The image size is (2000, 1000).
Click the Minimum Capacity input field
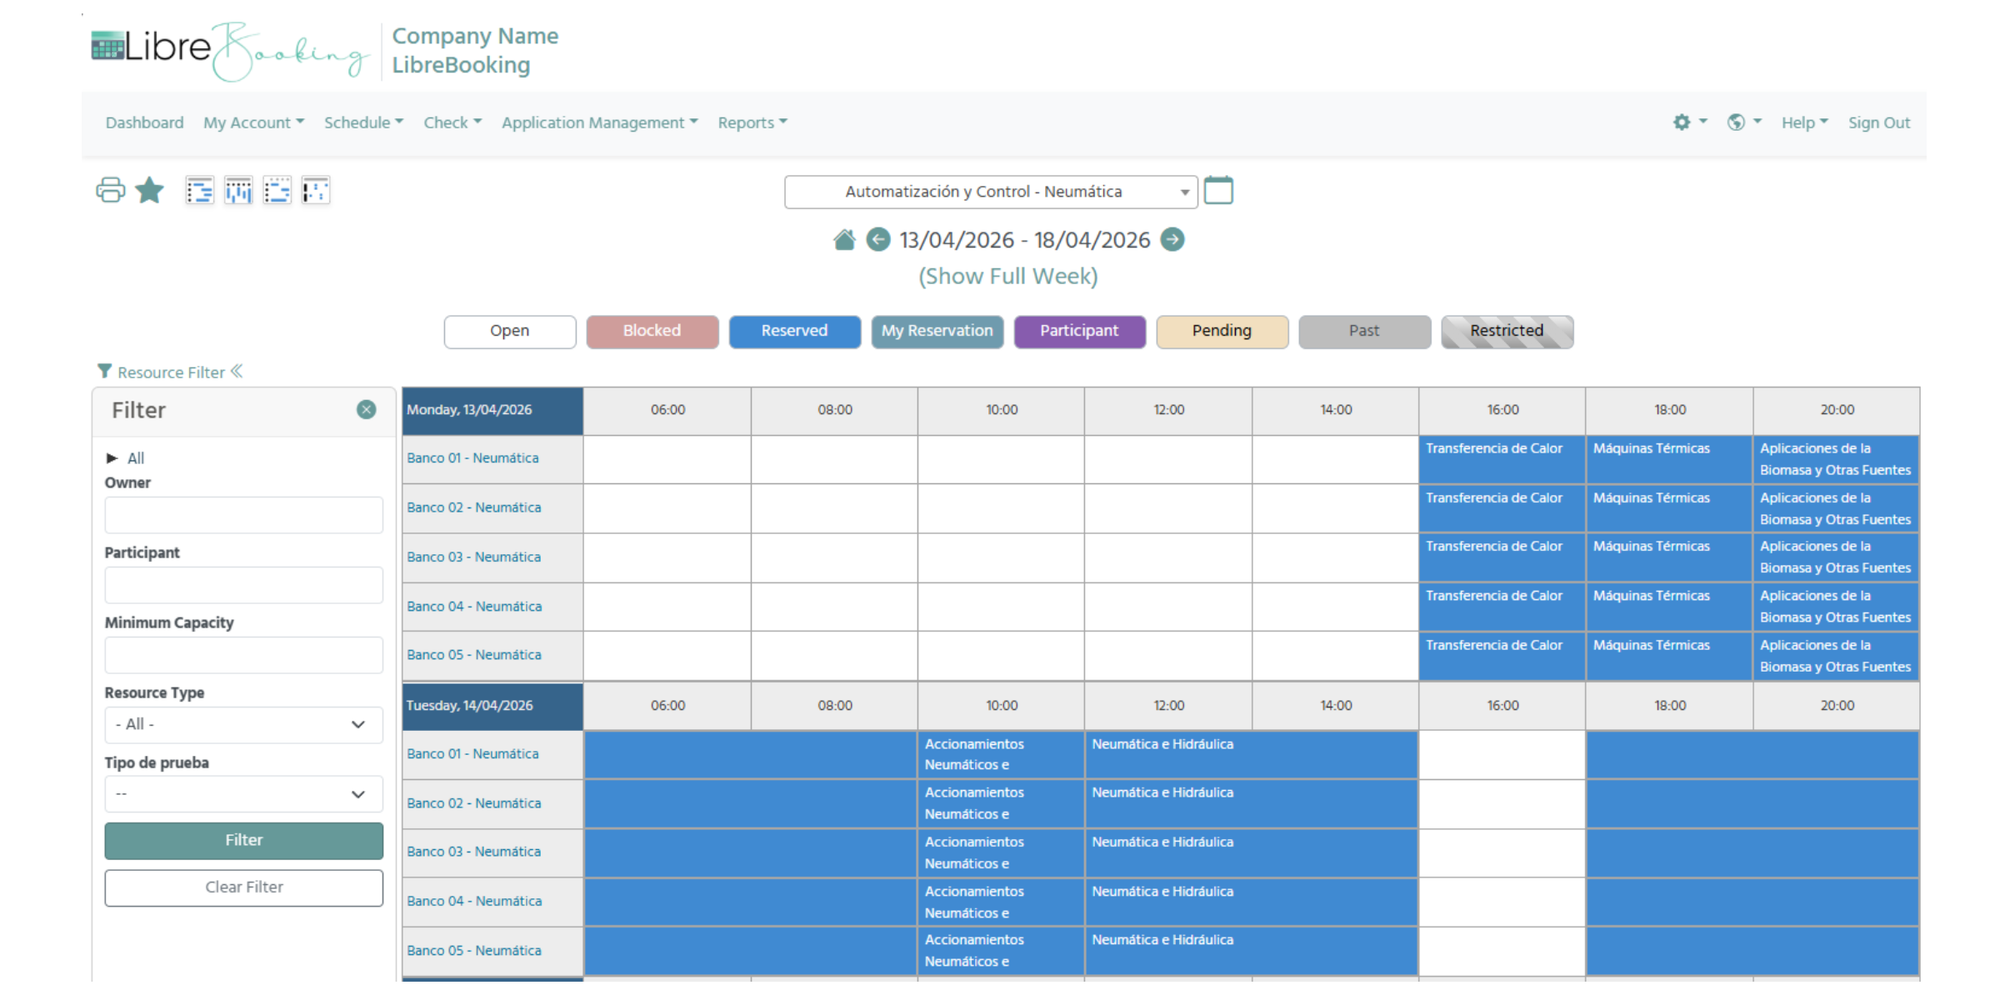[243, 655]
